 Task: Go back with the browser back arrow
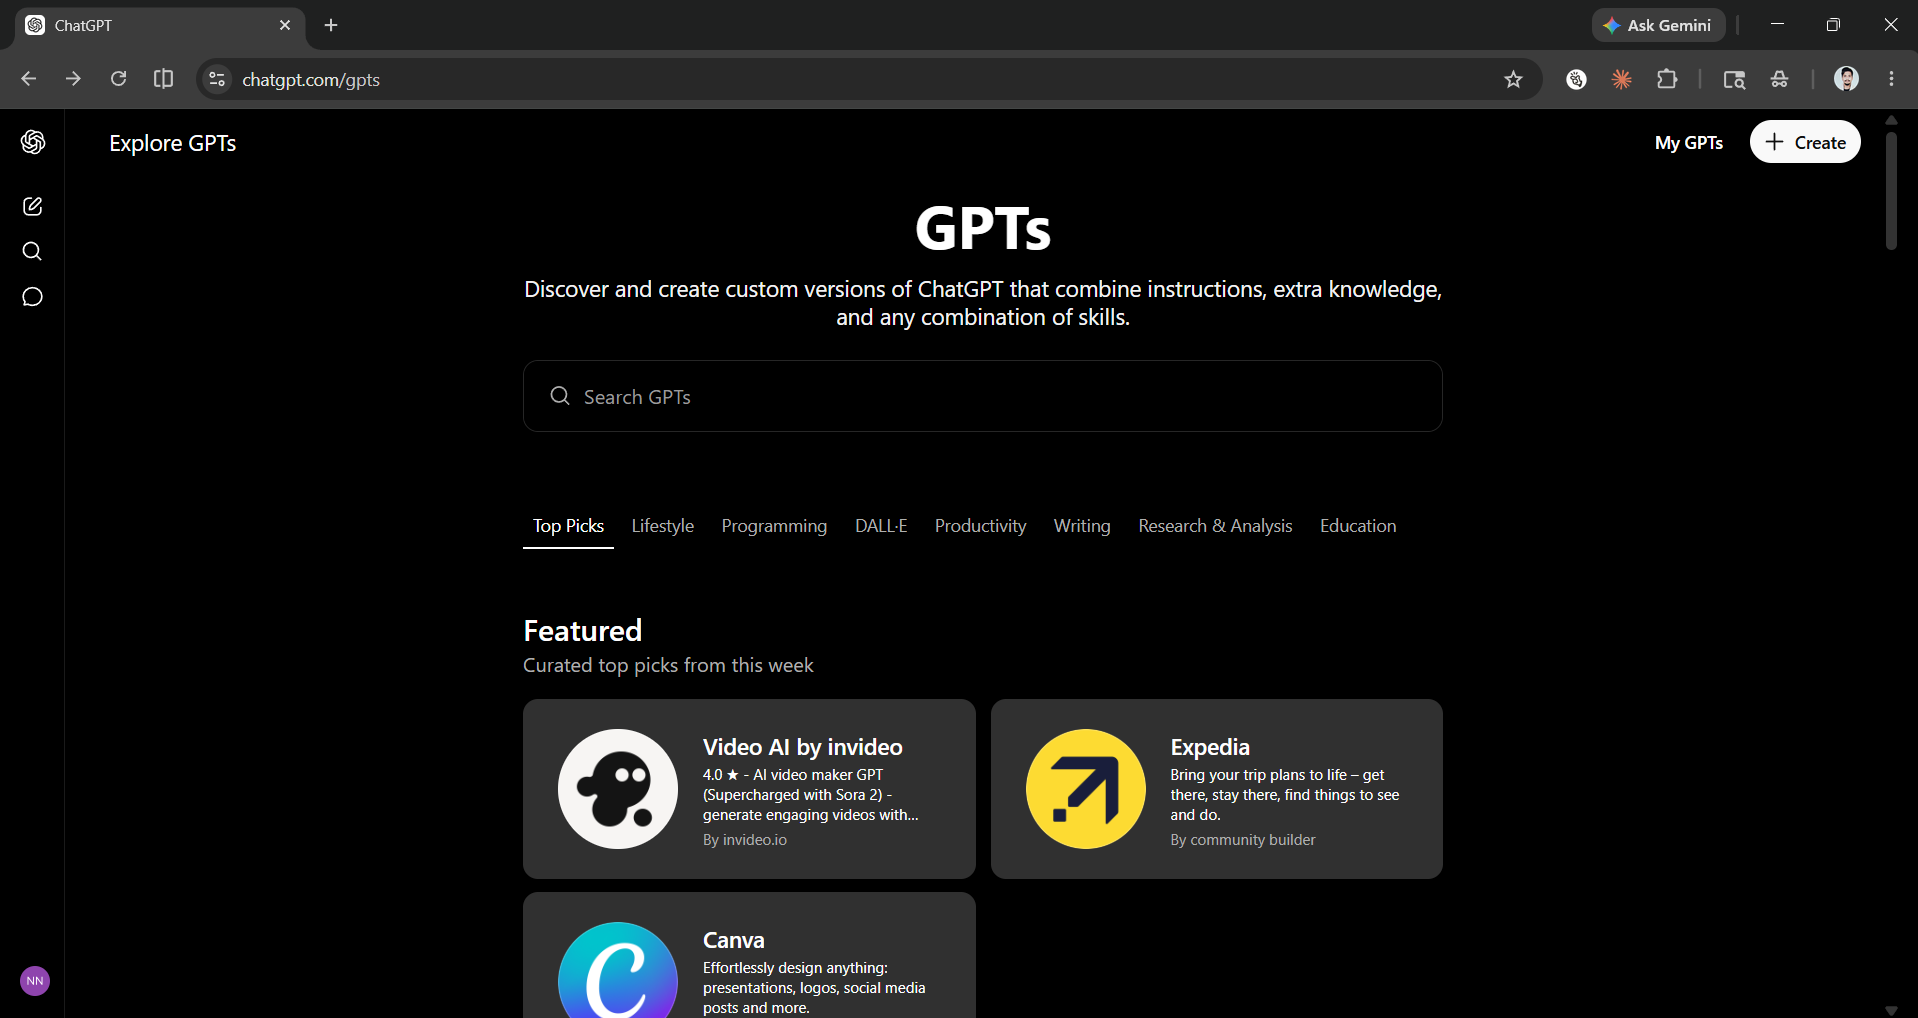click(x=29, y=79)
